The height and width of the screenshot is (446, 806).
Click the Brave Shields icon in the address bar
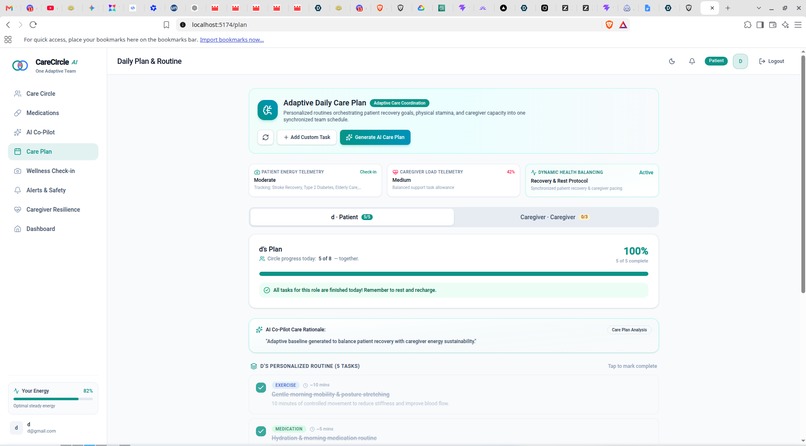[x=609, y=25]
